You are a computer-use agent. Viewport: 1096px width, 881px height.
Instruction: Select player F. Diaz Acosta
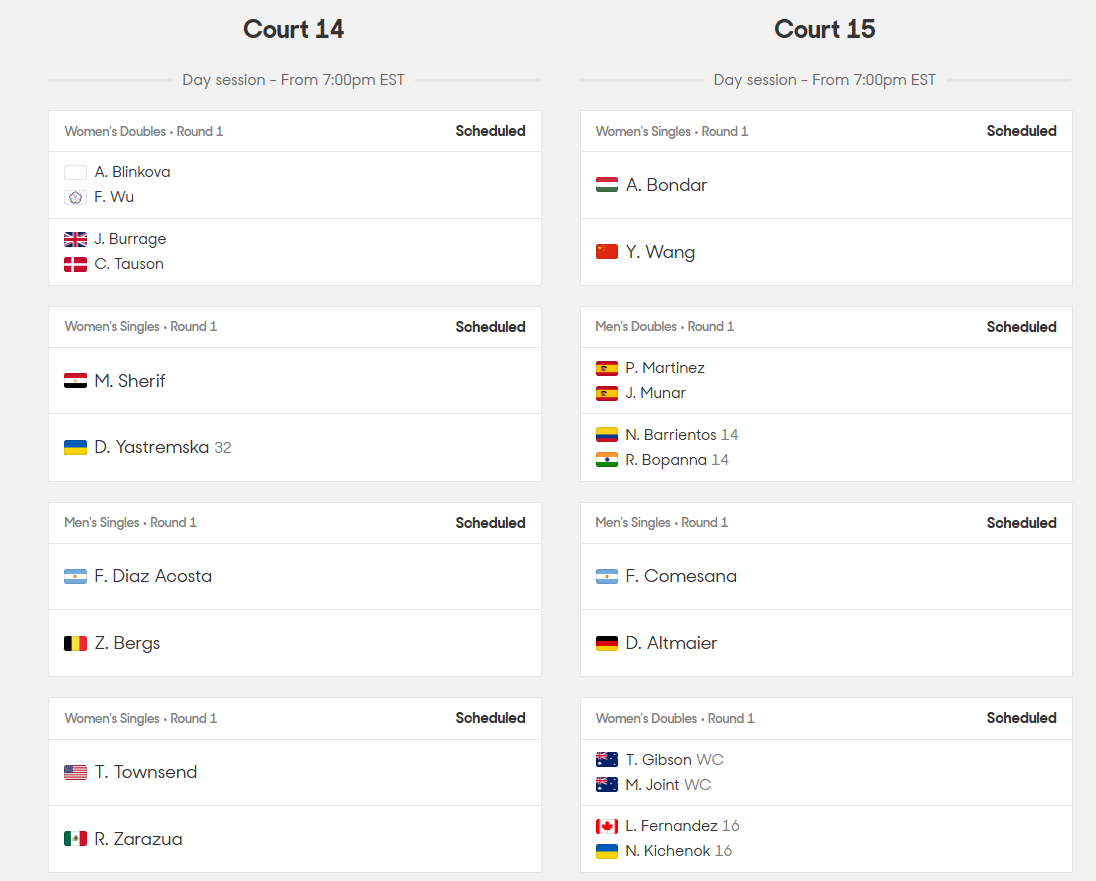point(152,576)
